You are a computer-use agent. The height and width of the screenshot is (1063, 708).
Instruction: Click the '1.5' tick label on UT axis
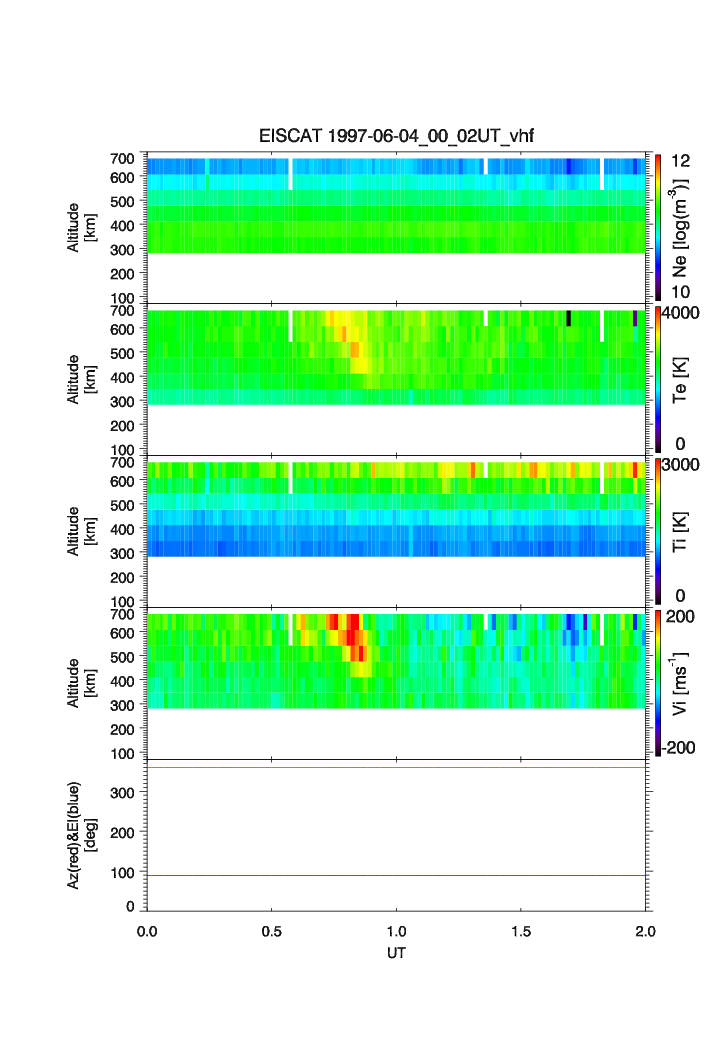[521, 931]
